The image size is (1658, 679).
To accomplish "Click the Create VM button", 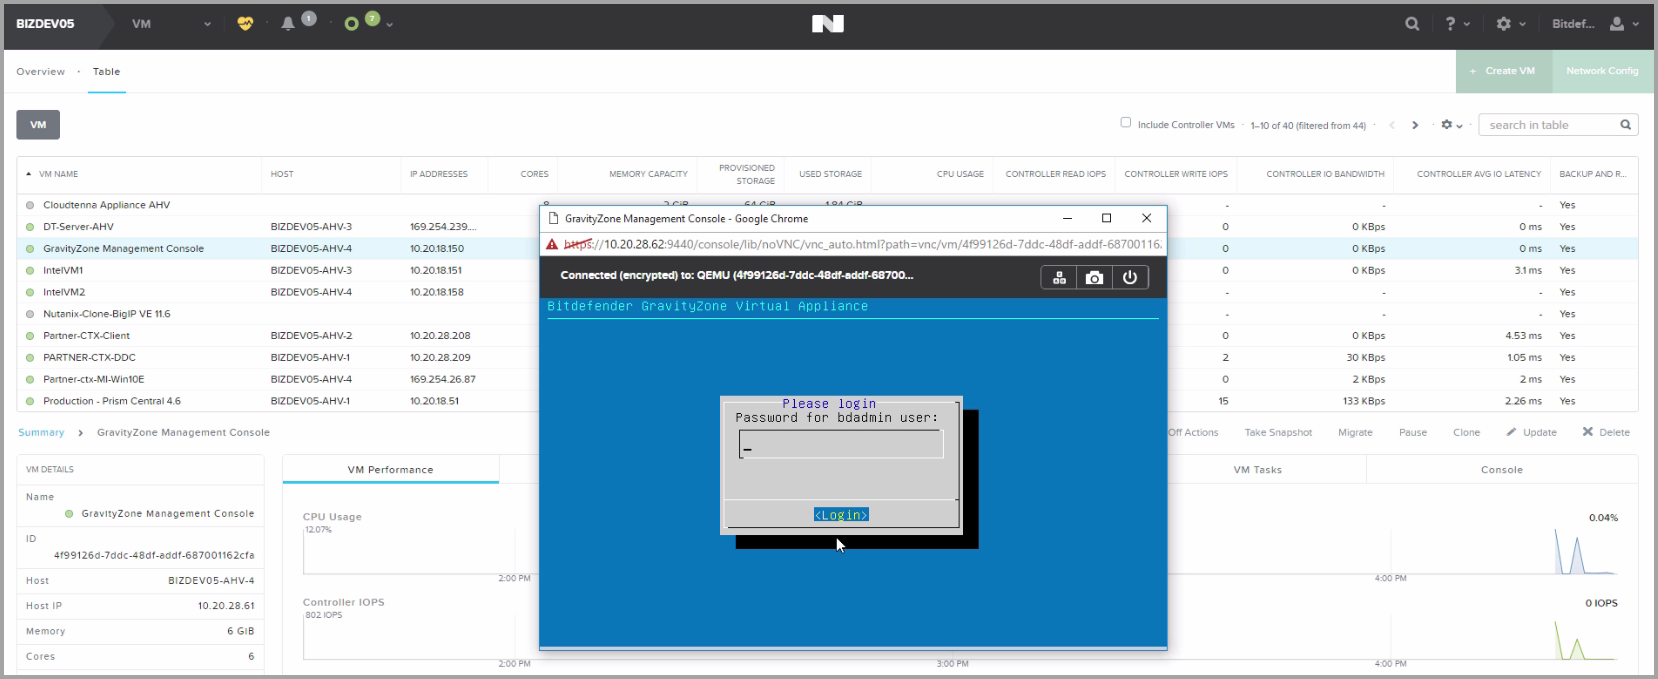I will (x=1503, y=71).
